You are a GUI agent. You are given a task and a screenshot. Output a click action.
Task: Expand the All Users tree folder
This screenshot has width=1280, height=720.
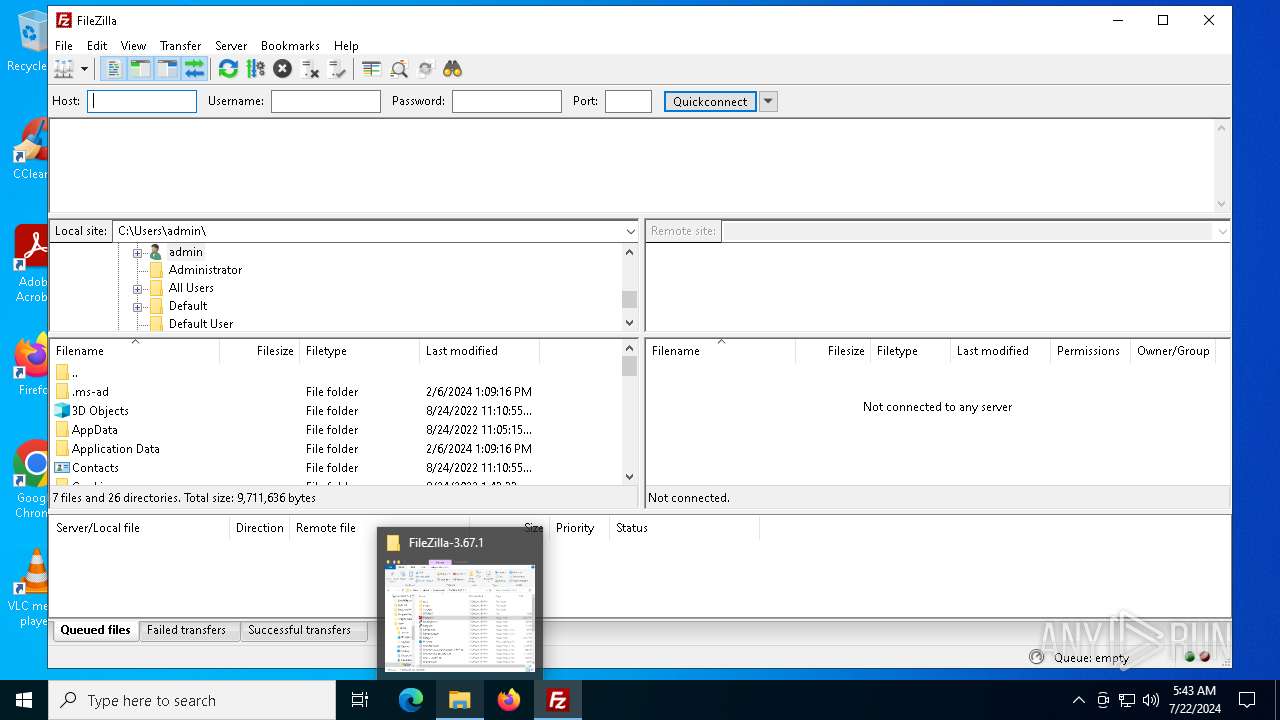click(138, 288)
